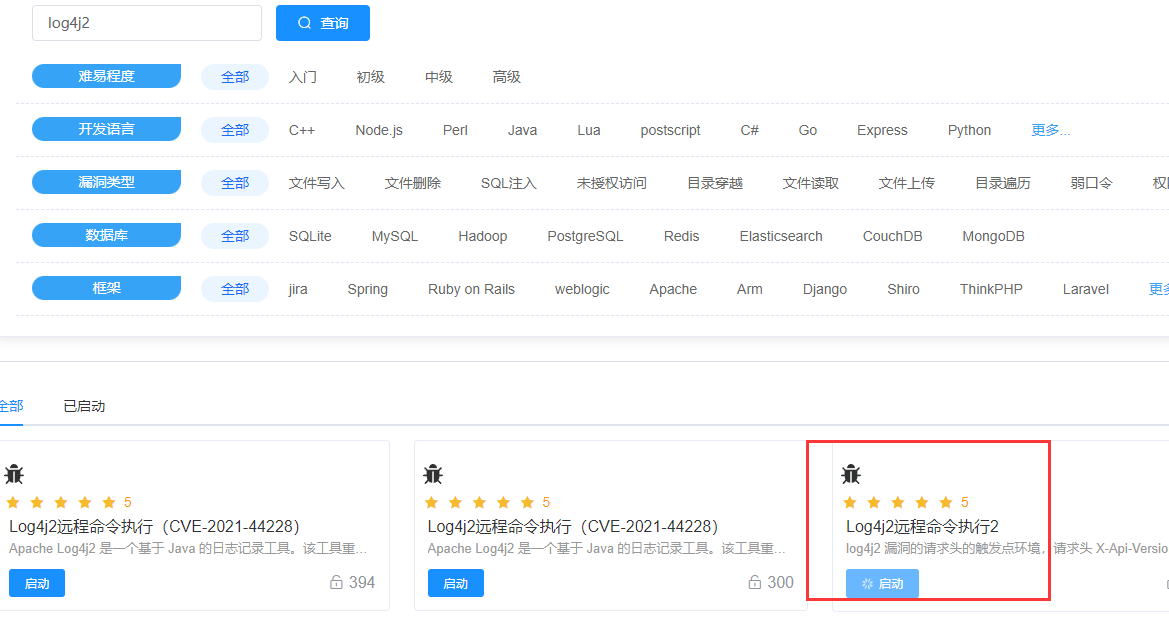Click the 查询 search button

click(323, 23)
